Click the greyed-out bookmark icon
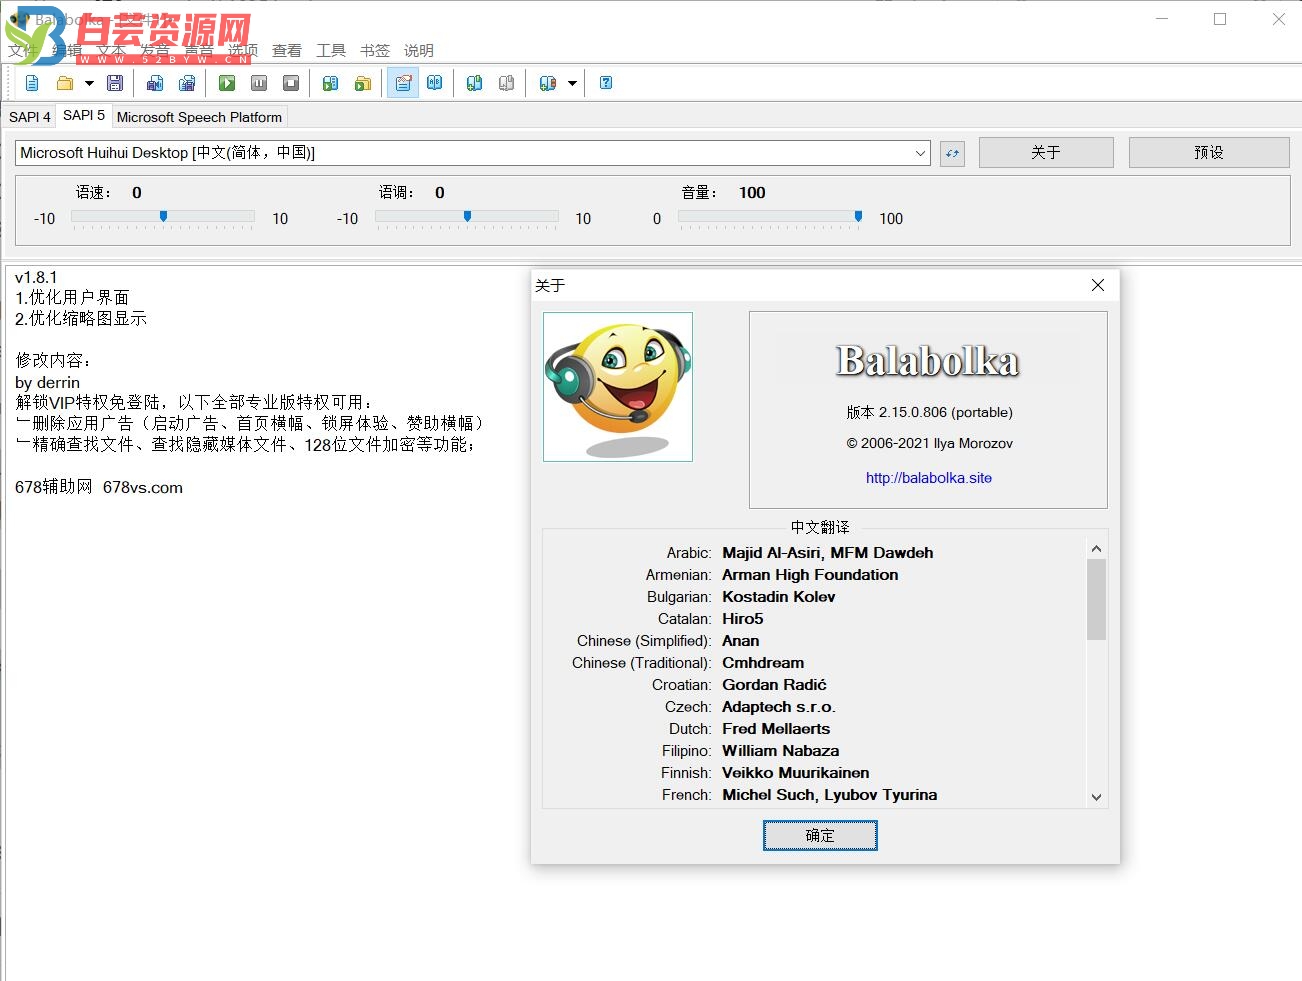Screen dimensions: 1302x981 pyautogui.click(x=507, y=83)
